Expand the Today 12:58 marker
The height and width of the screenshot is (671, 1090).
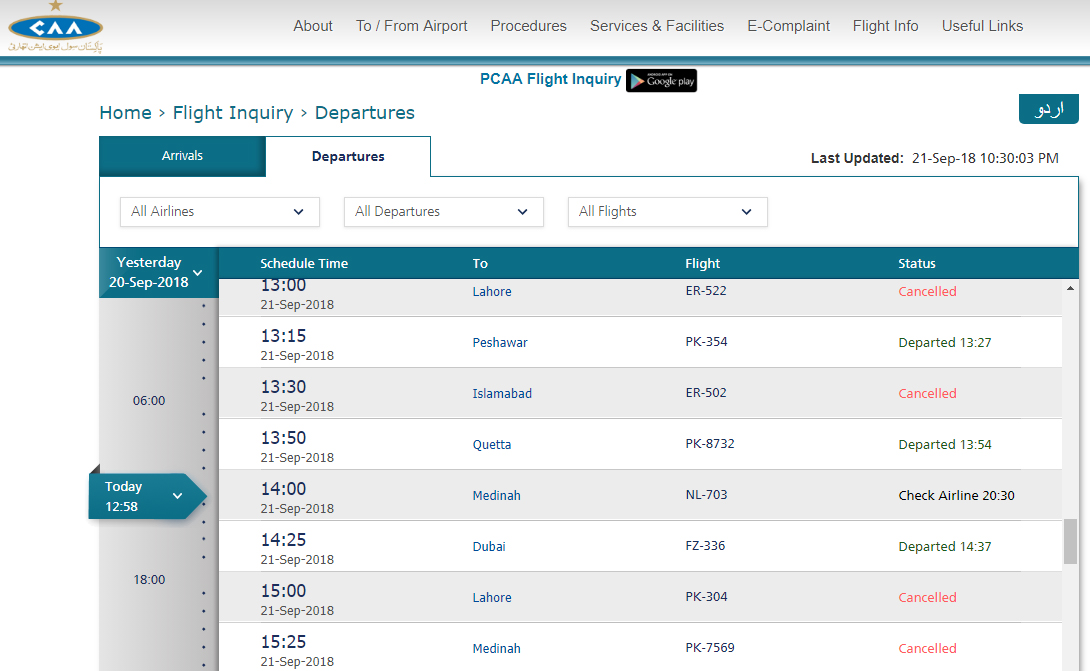pos(147,496)
